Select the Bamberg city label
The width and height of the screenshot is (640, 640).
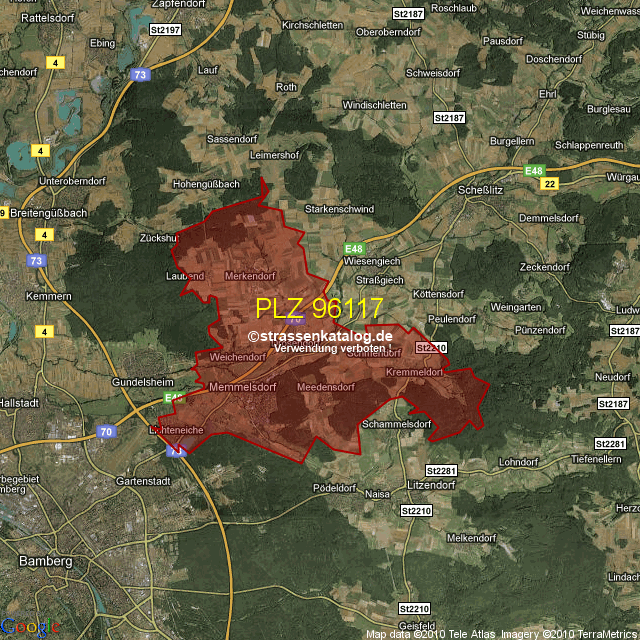pyautogui.click(x=46, y=562)
